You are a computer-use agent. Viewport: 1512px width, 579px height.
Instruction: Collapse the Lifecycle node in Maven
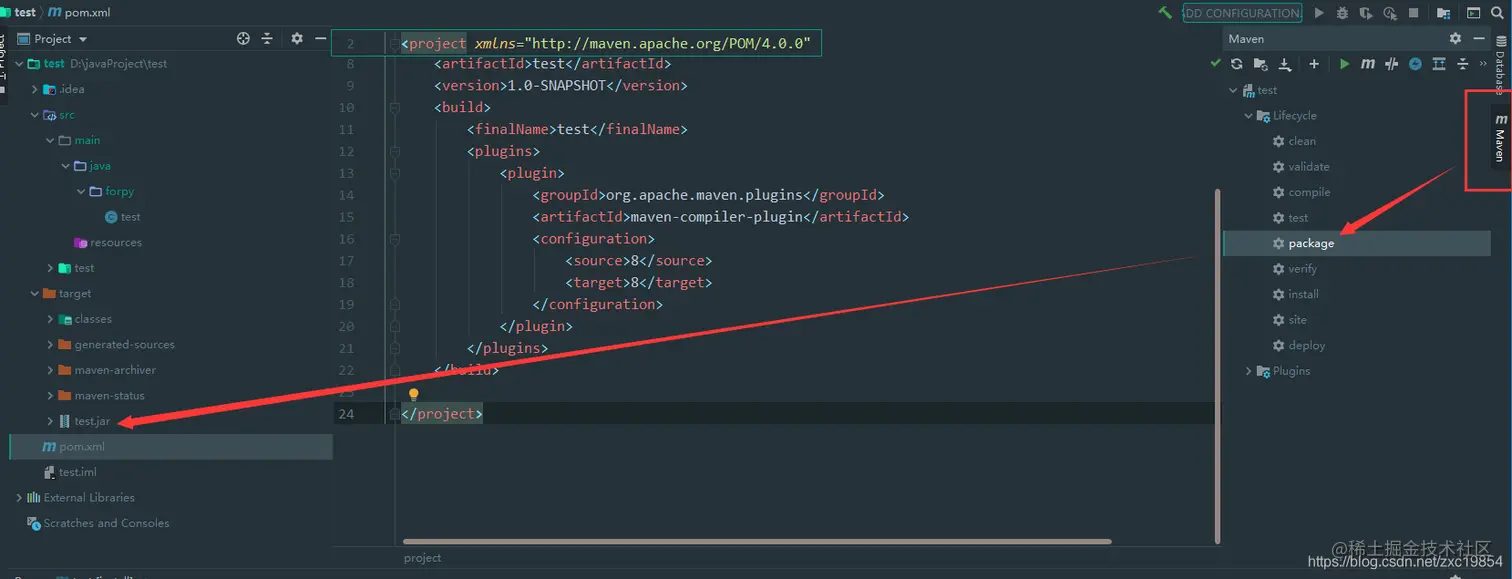coord(1248,116)
